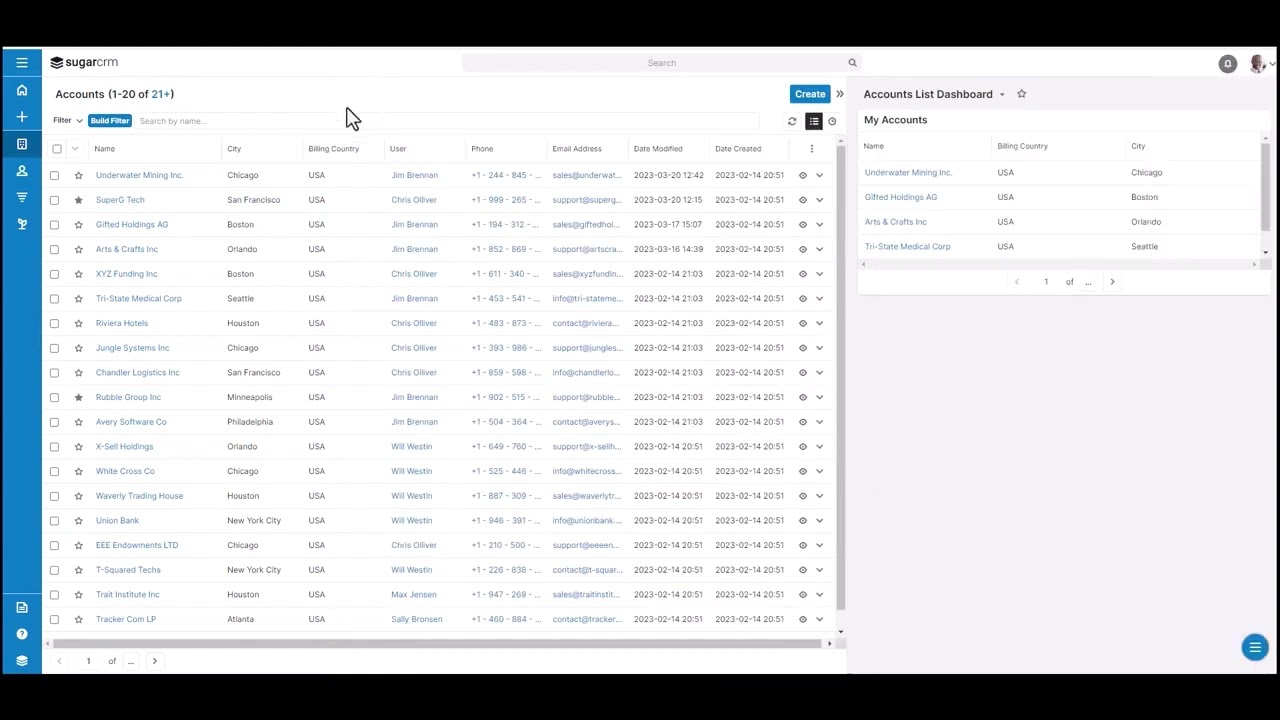Screen dimensions: 1280x720
Task: Tick the select-all checkbox in header
Action: click(57, 149)
